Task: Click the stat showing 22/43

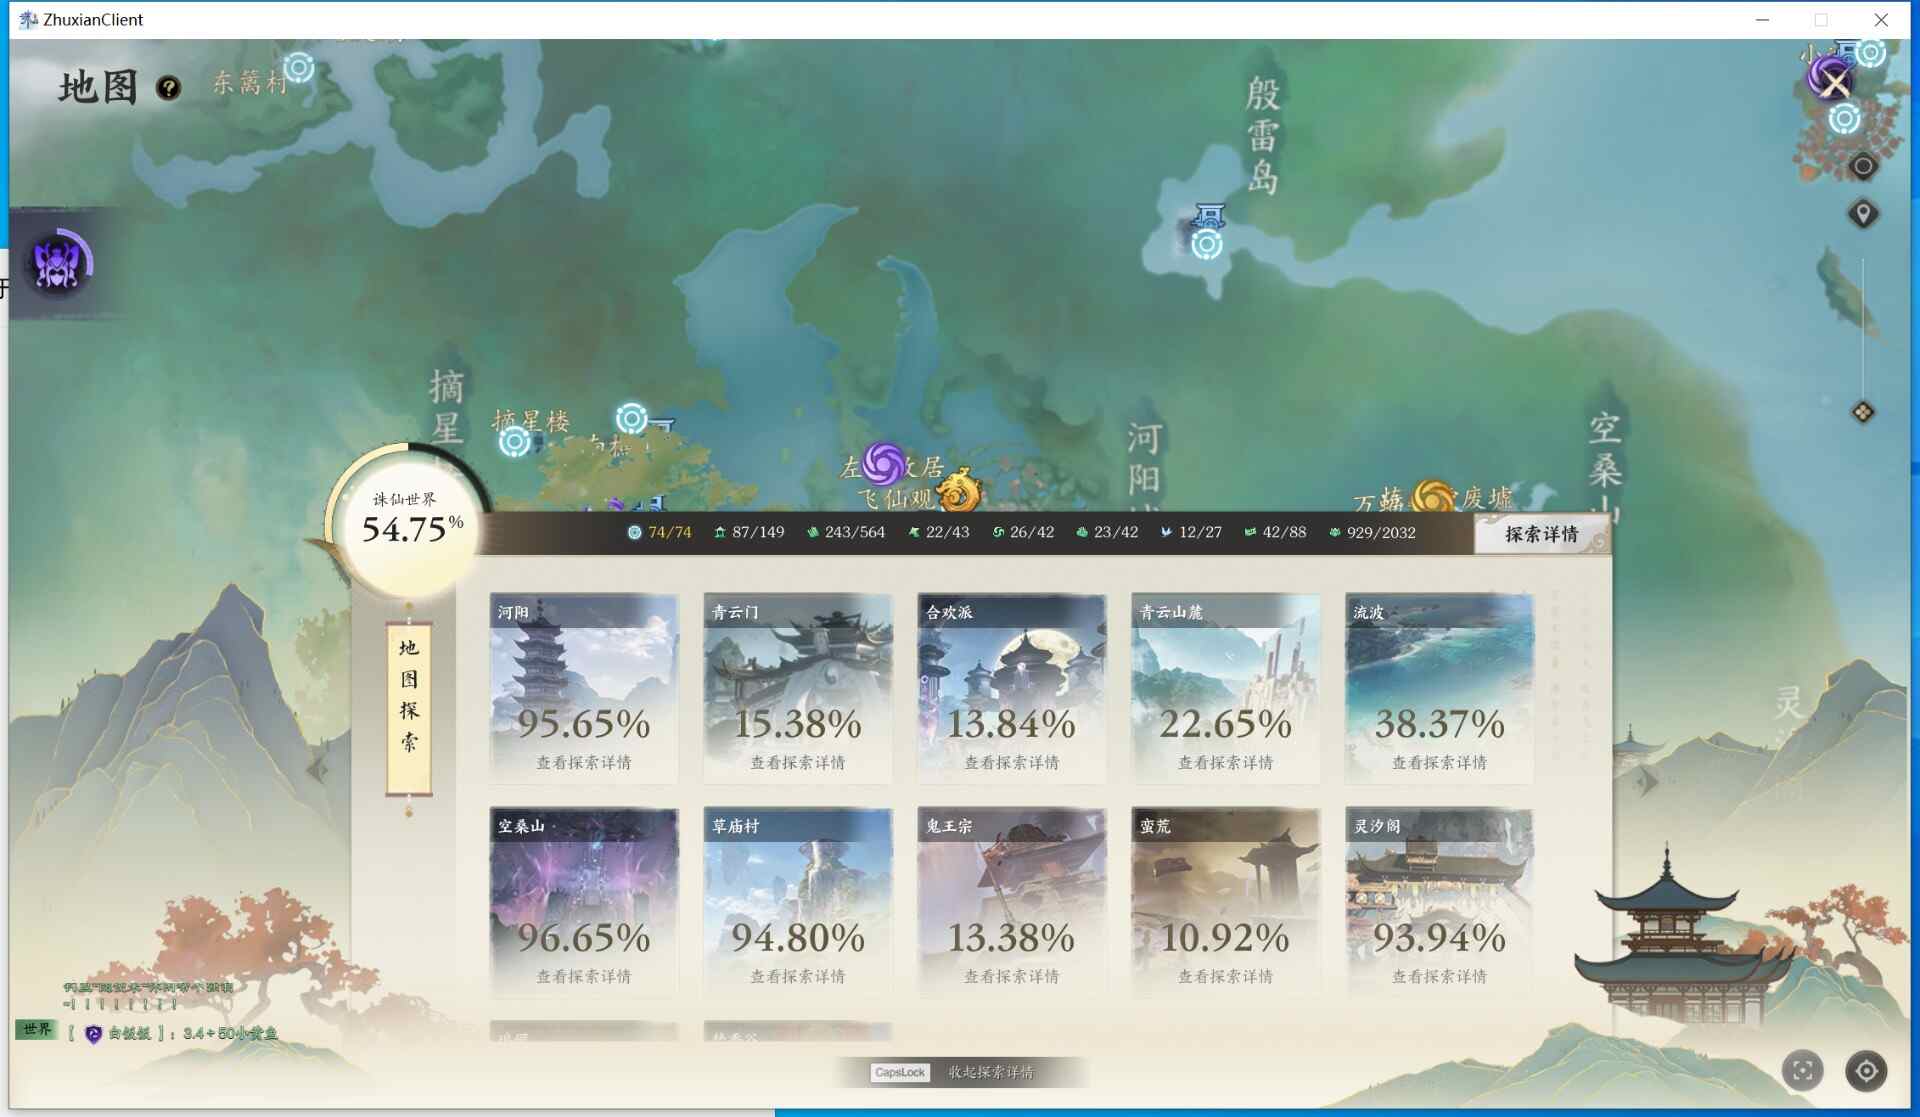Action: tap(939, 533)
